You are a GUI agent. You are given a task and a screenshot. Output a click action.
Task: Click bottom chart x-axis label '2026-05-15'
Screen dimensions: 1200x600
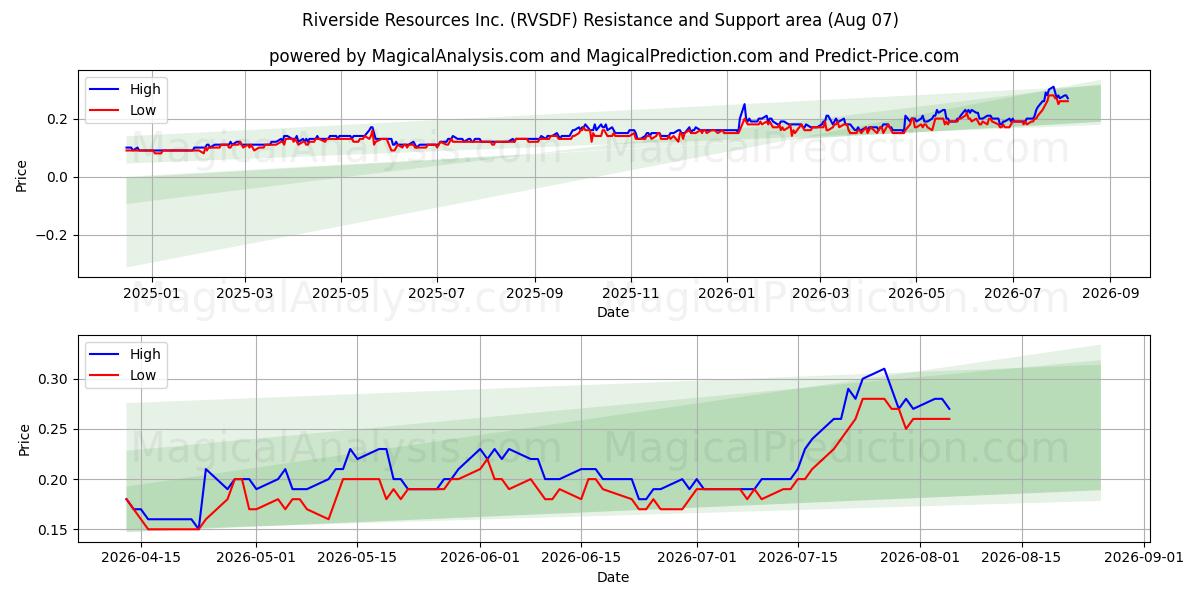tap(357, 558)
